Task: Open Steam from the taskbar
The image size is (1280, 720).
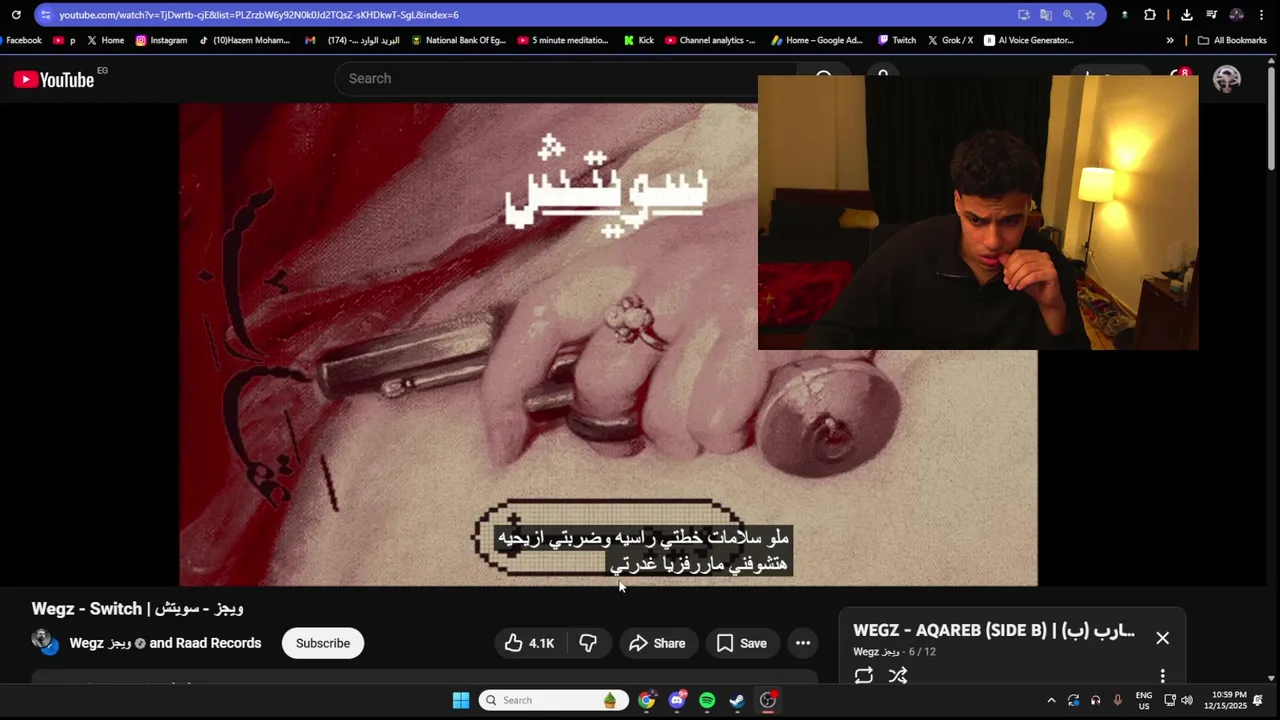Action: tap(737, 700)
